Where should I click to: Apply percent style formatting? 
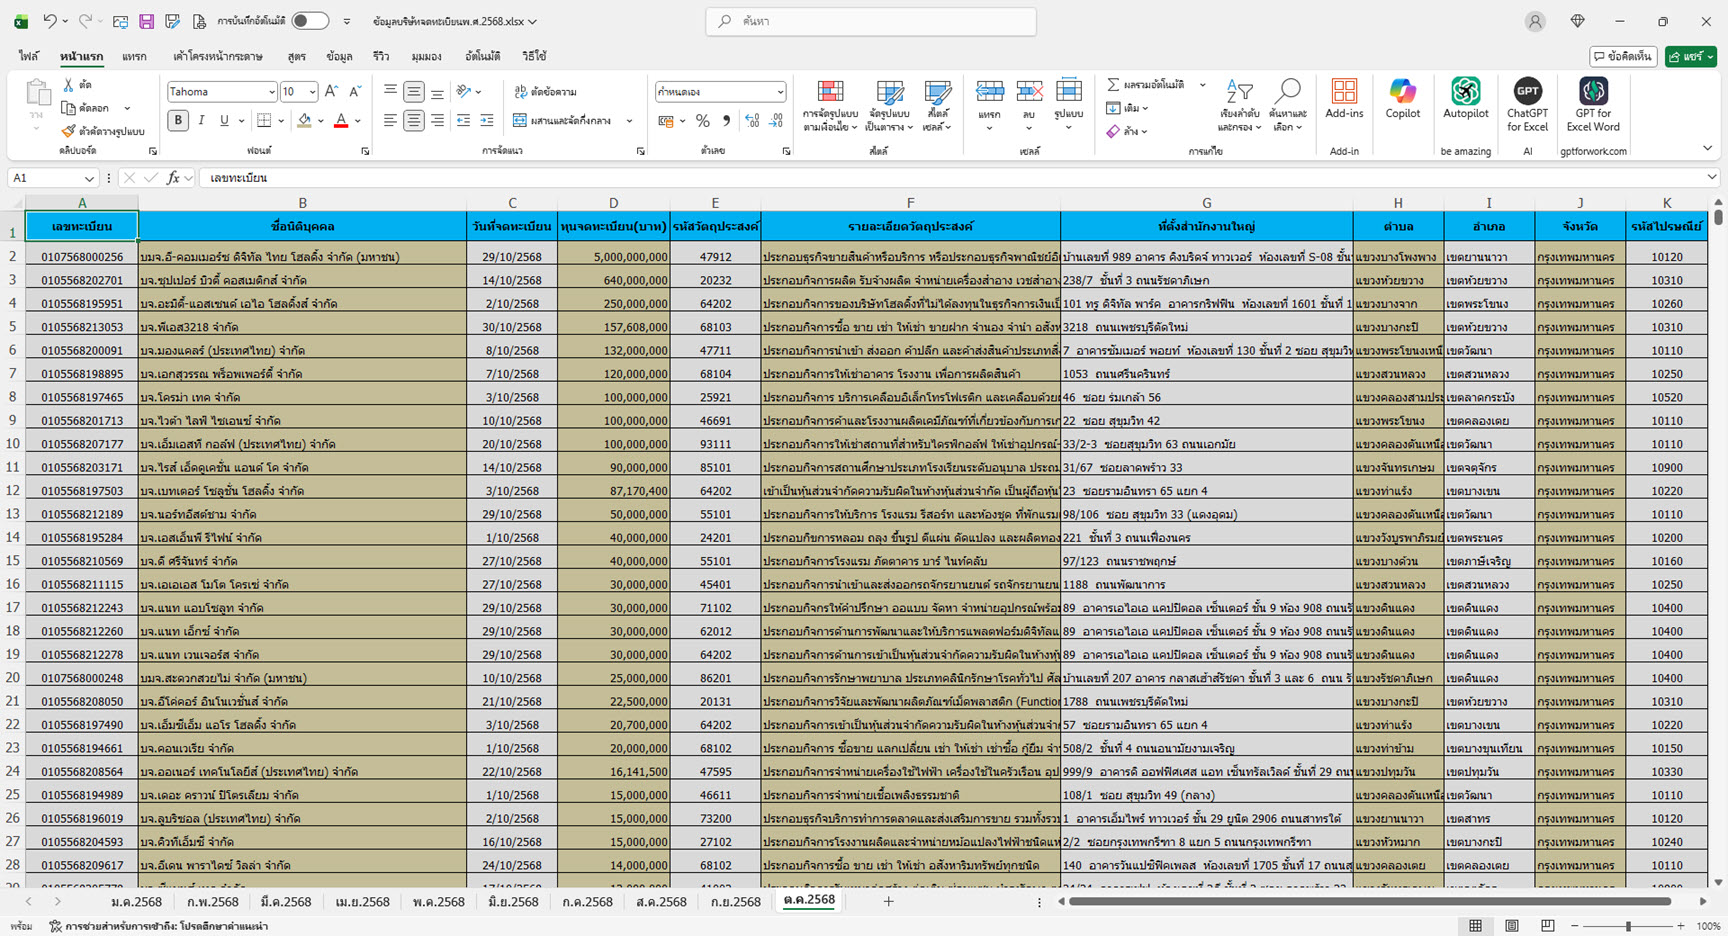[x=703, y=121]
